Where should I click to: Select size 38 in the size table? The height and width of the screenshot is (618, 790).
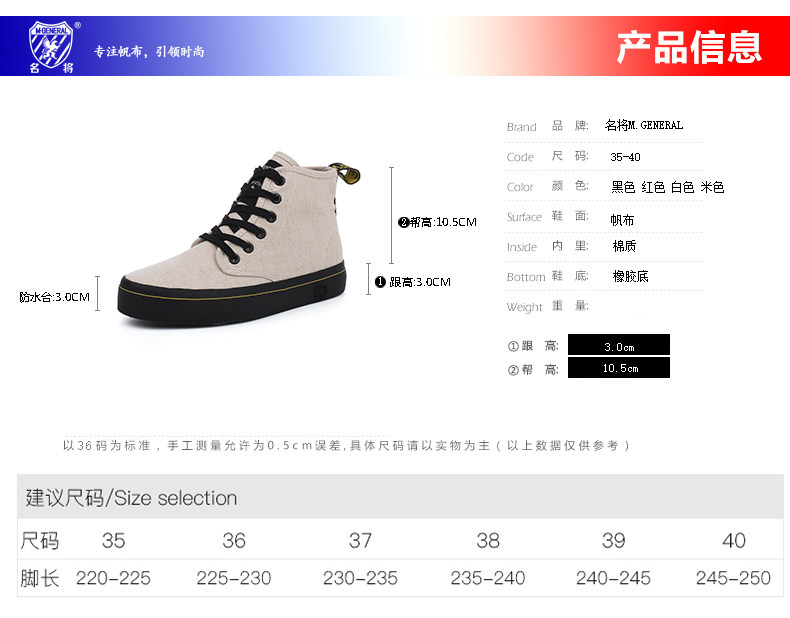(x=488, y=540)
